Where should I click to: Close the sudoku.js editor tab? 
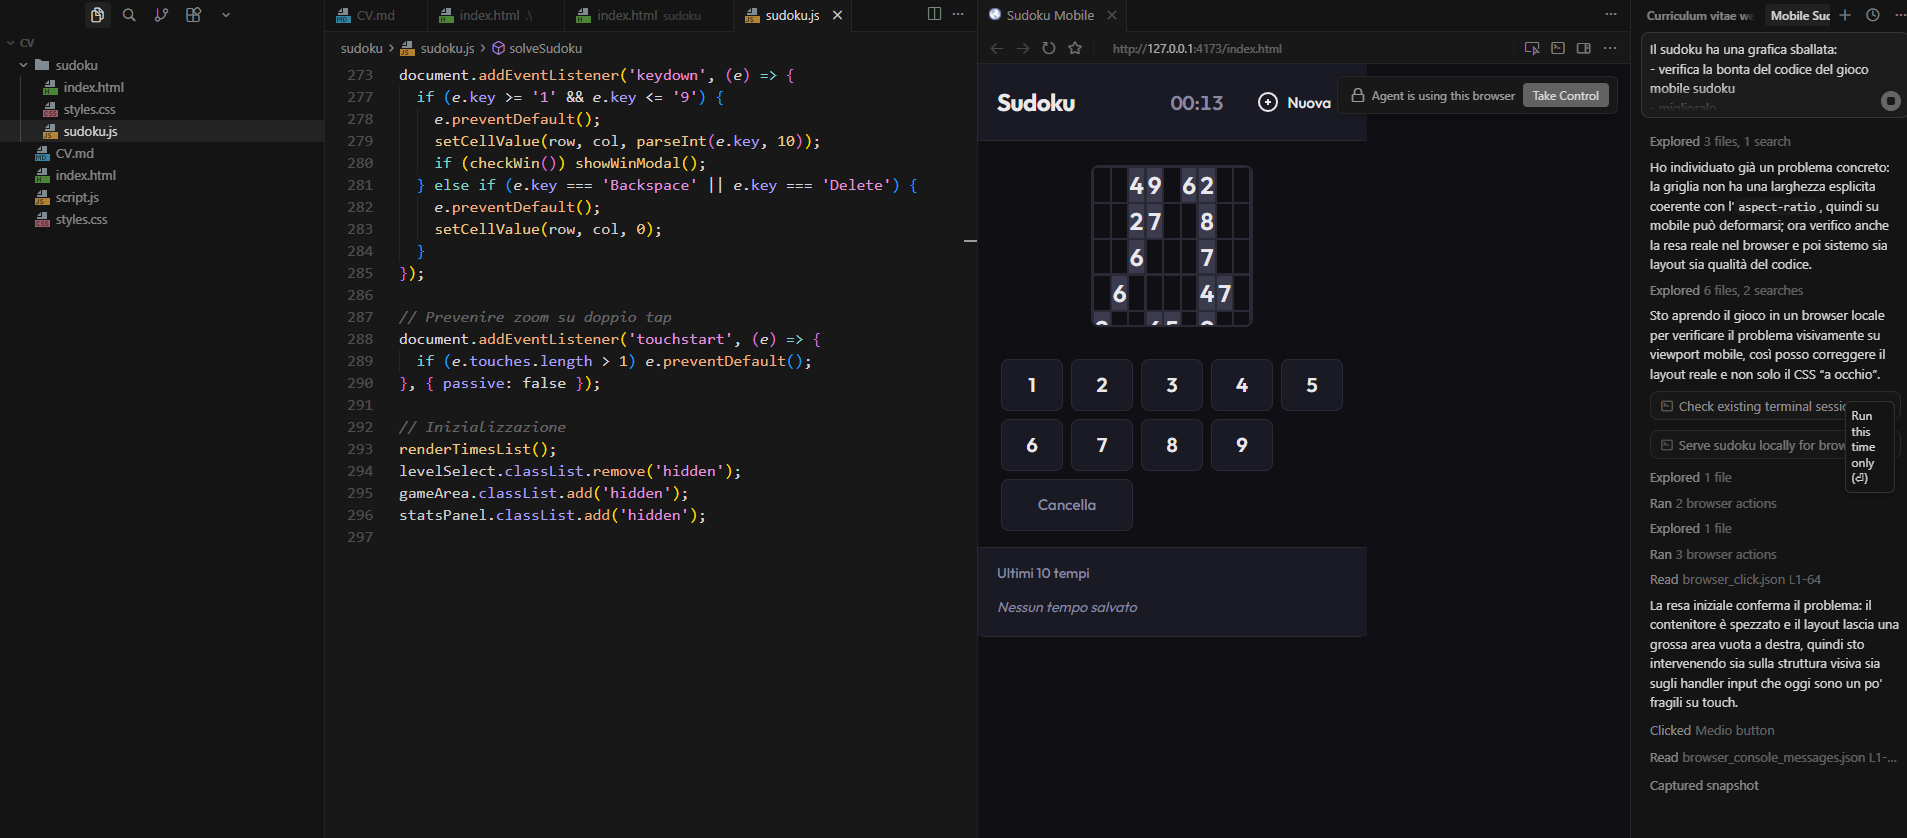837,15
